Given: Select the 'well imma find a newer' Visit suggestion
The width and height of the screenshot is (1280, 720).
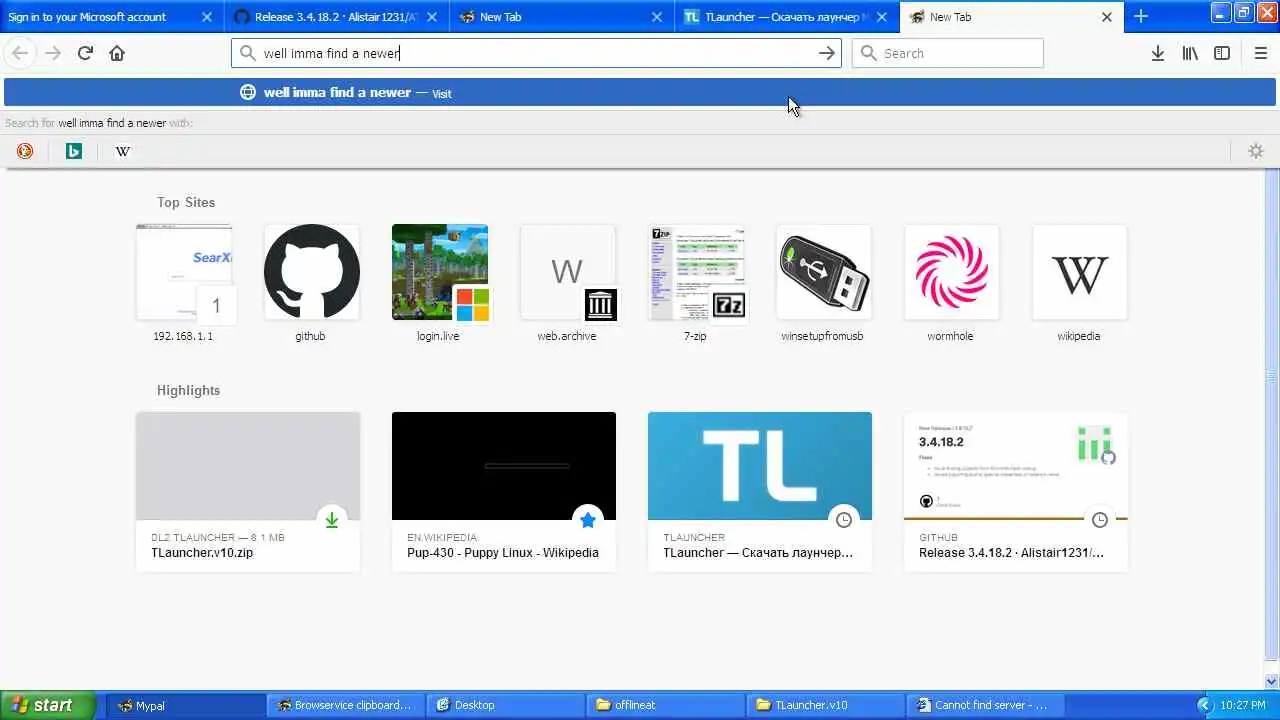Looking at the screenshot, I should [x=640, y=92].
